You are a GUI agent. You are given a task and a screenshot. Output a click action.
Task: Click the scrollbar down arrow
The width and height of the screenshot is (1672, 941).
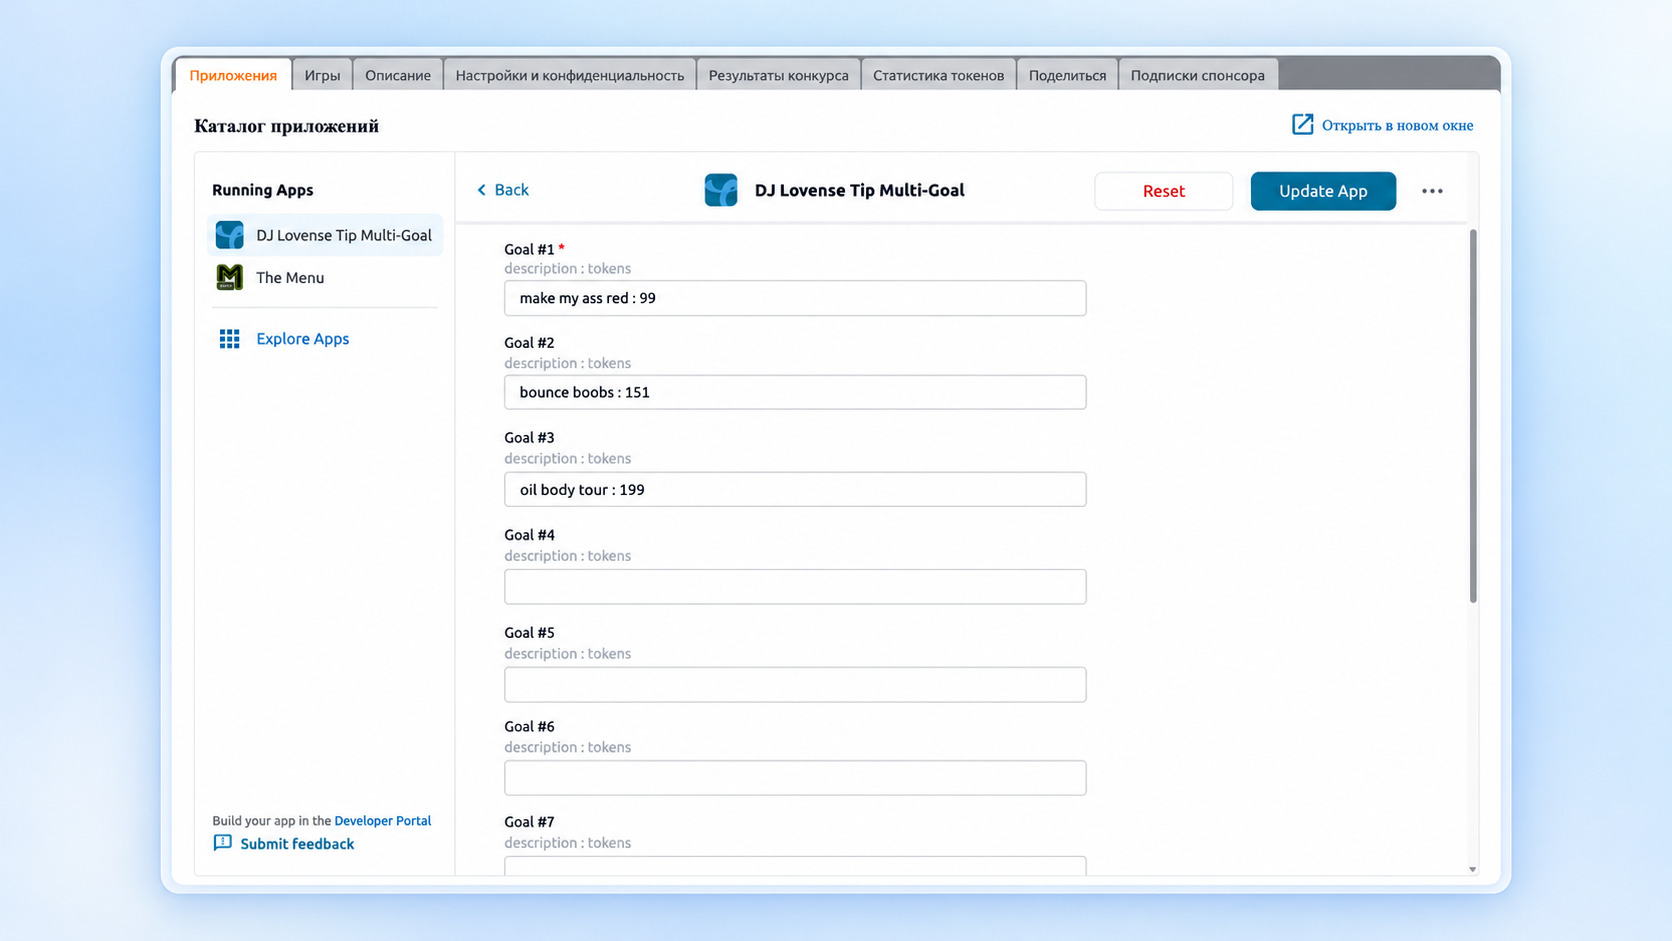click(1472, 869)
